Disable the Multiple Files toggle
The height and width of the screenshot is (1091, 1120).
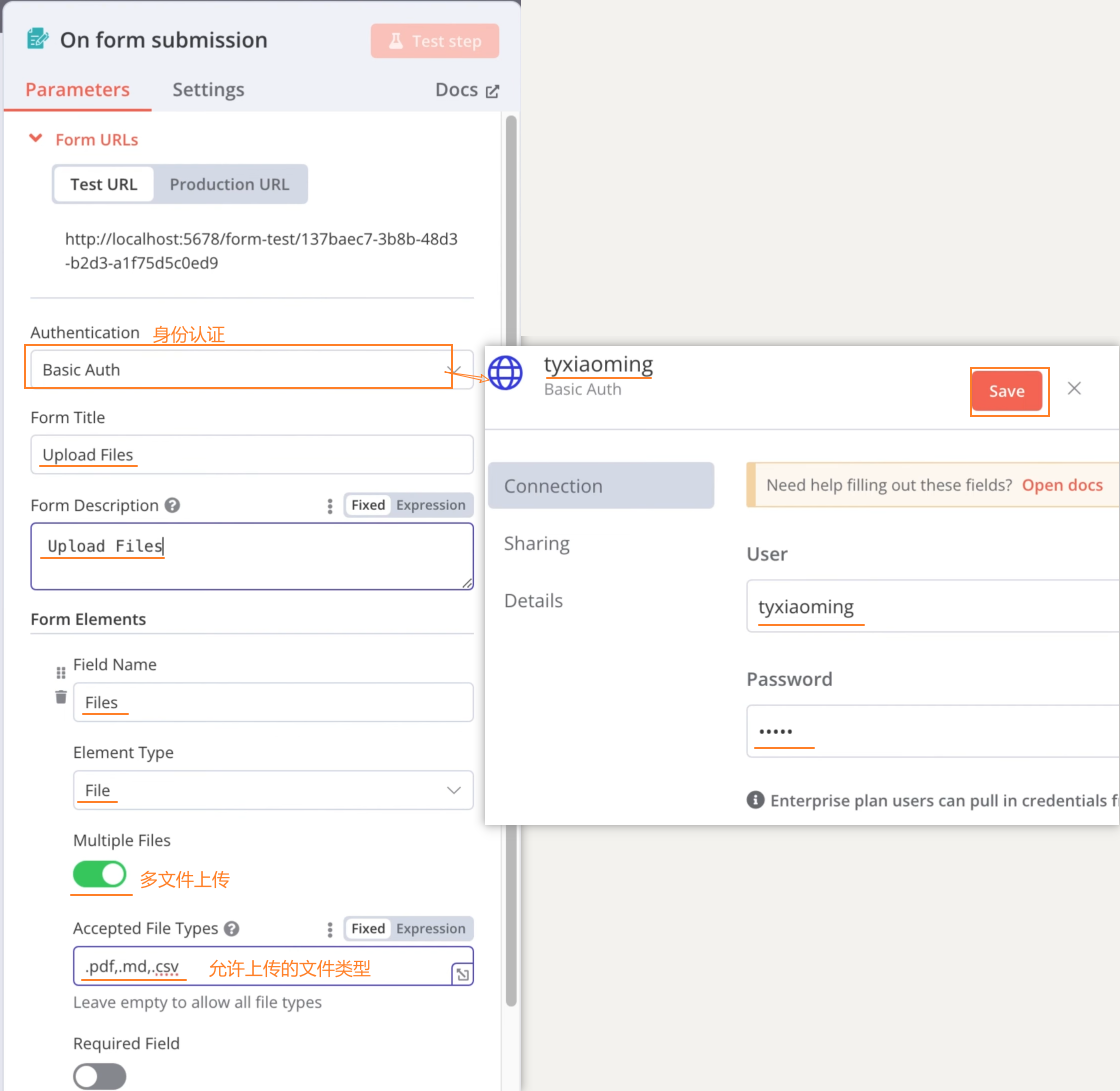tap(100, 875)
